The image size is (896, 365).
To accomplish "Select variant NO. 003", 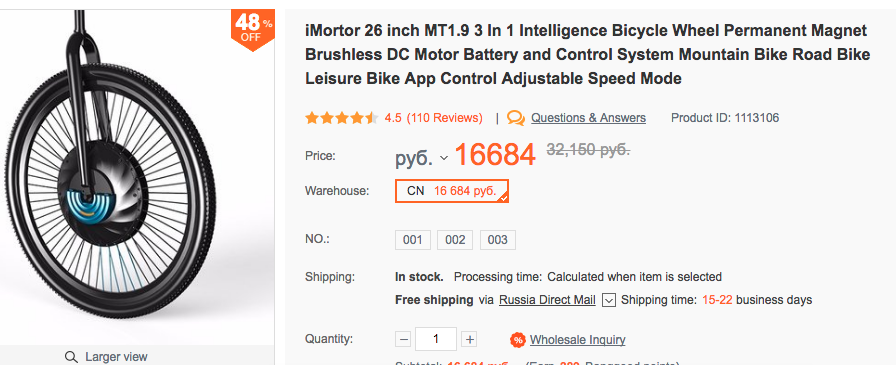I will coord(498,240).
